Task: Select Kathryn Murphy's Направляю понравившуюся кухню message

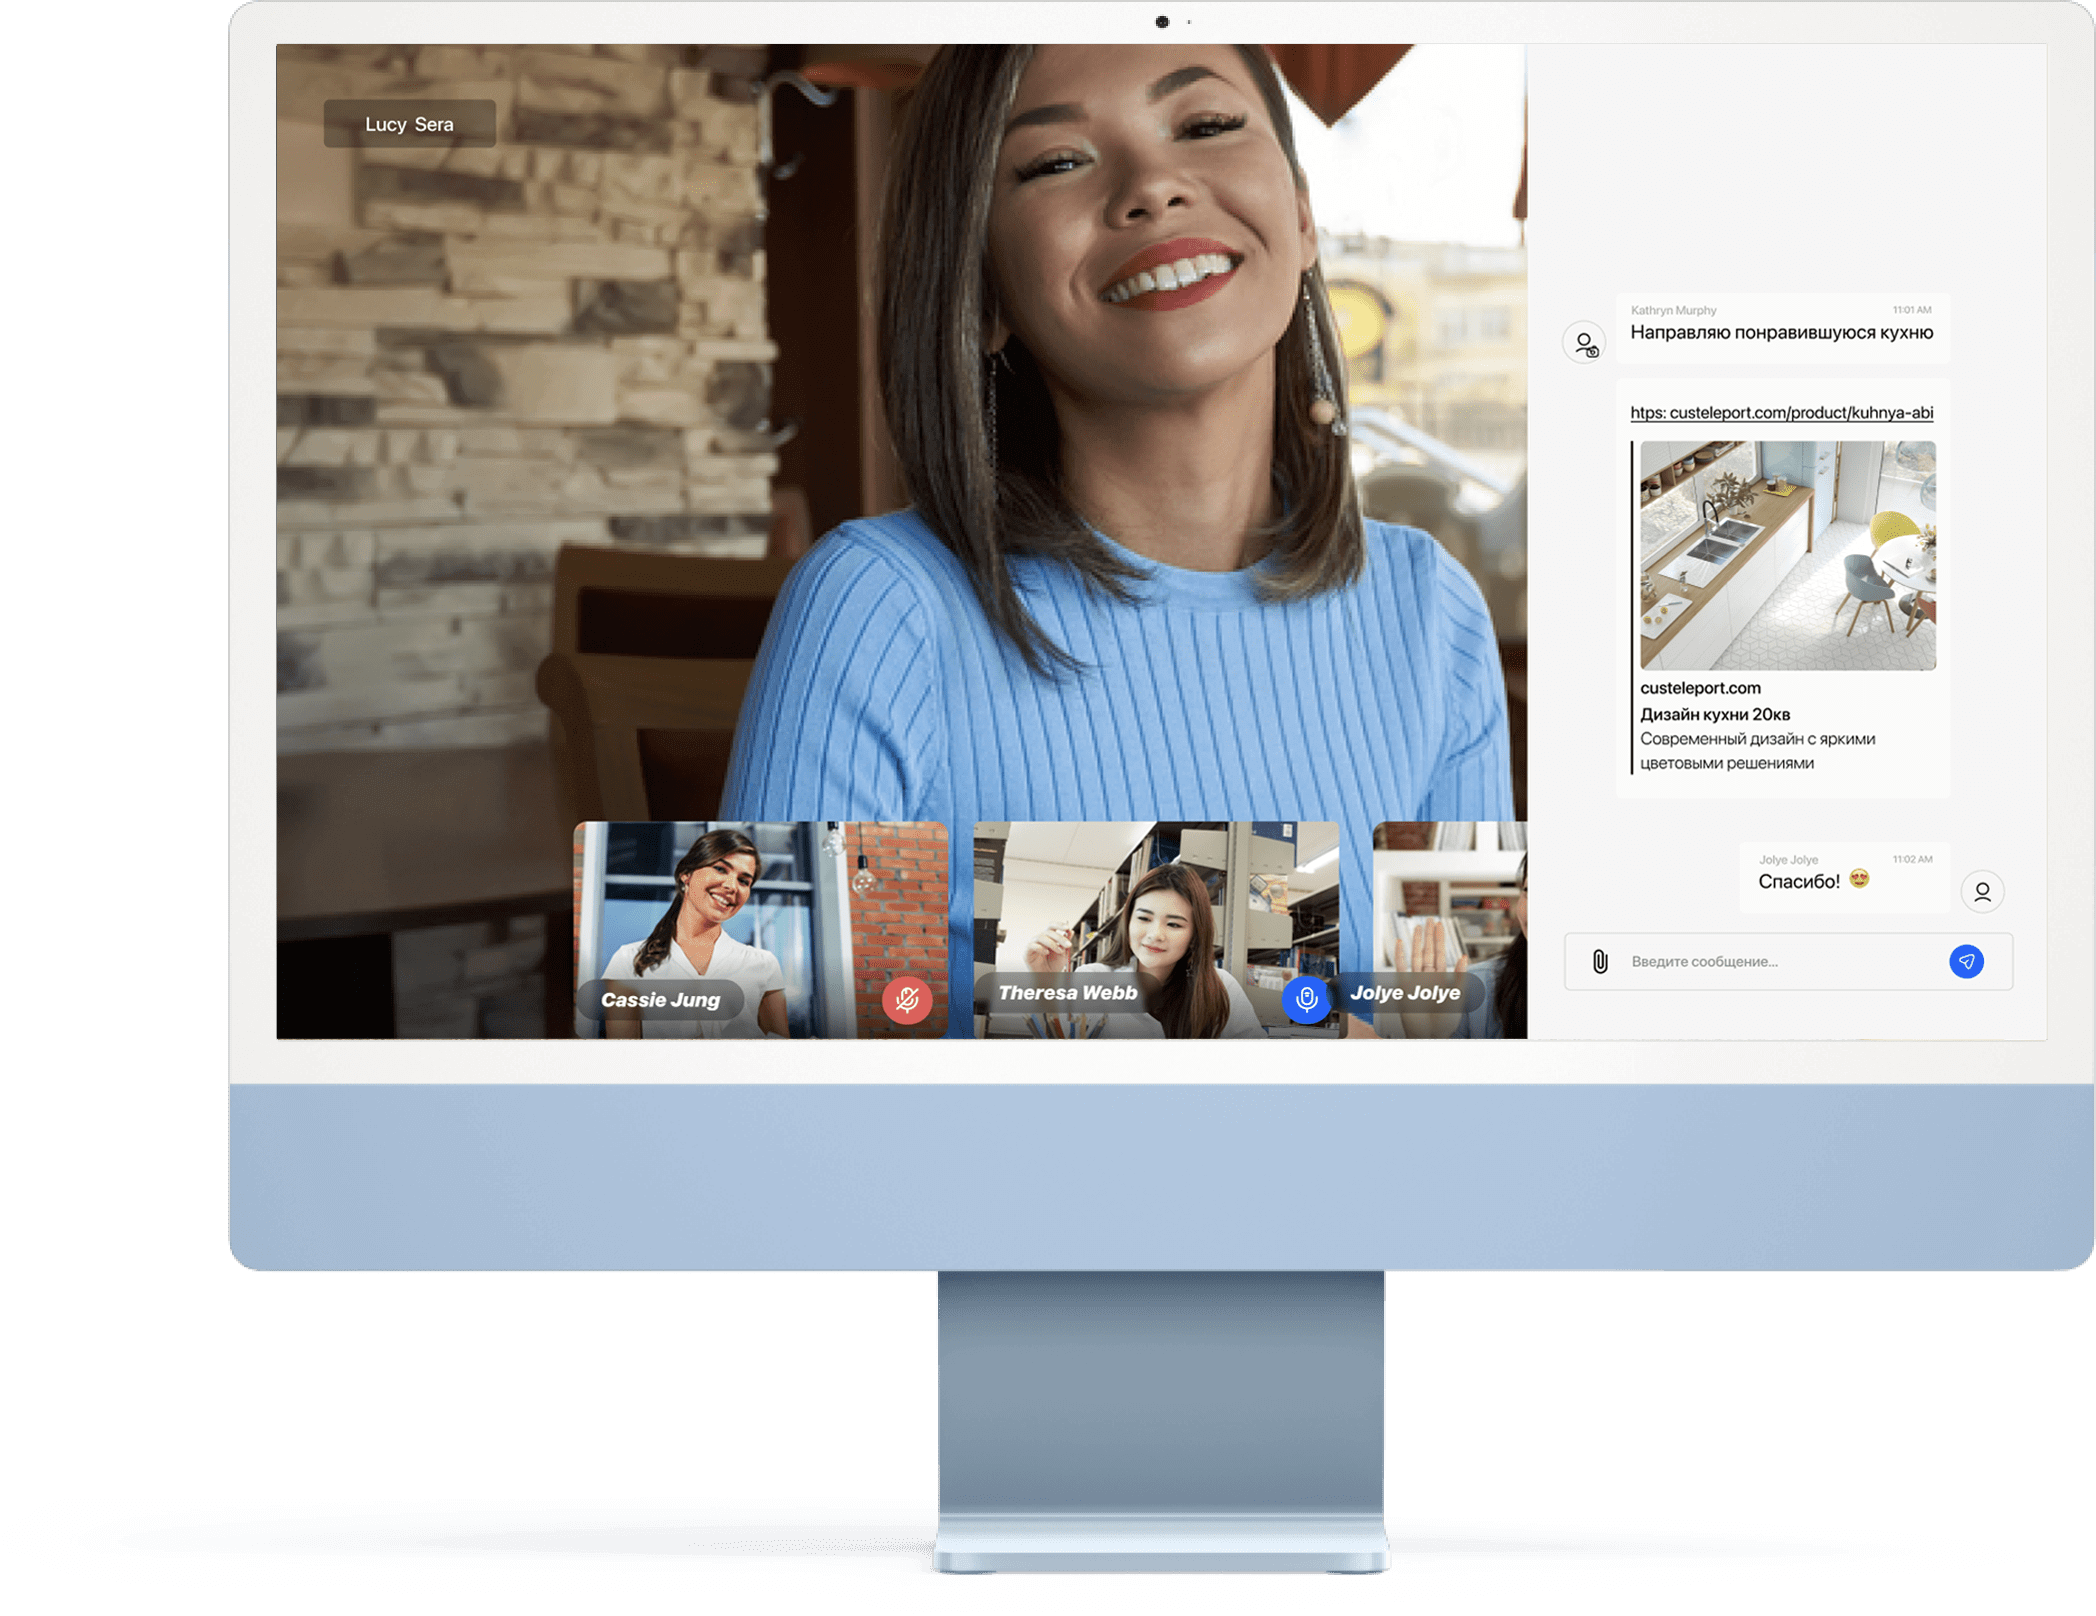Action: point(1781,332)
